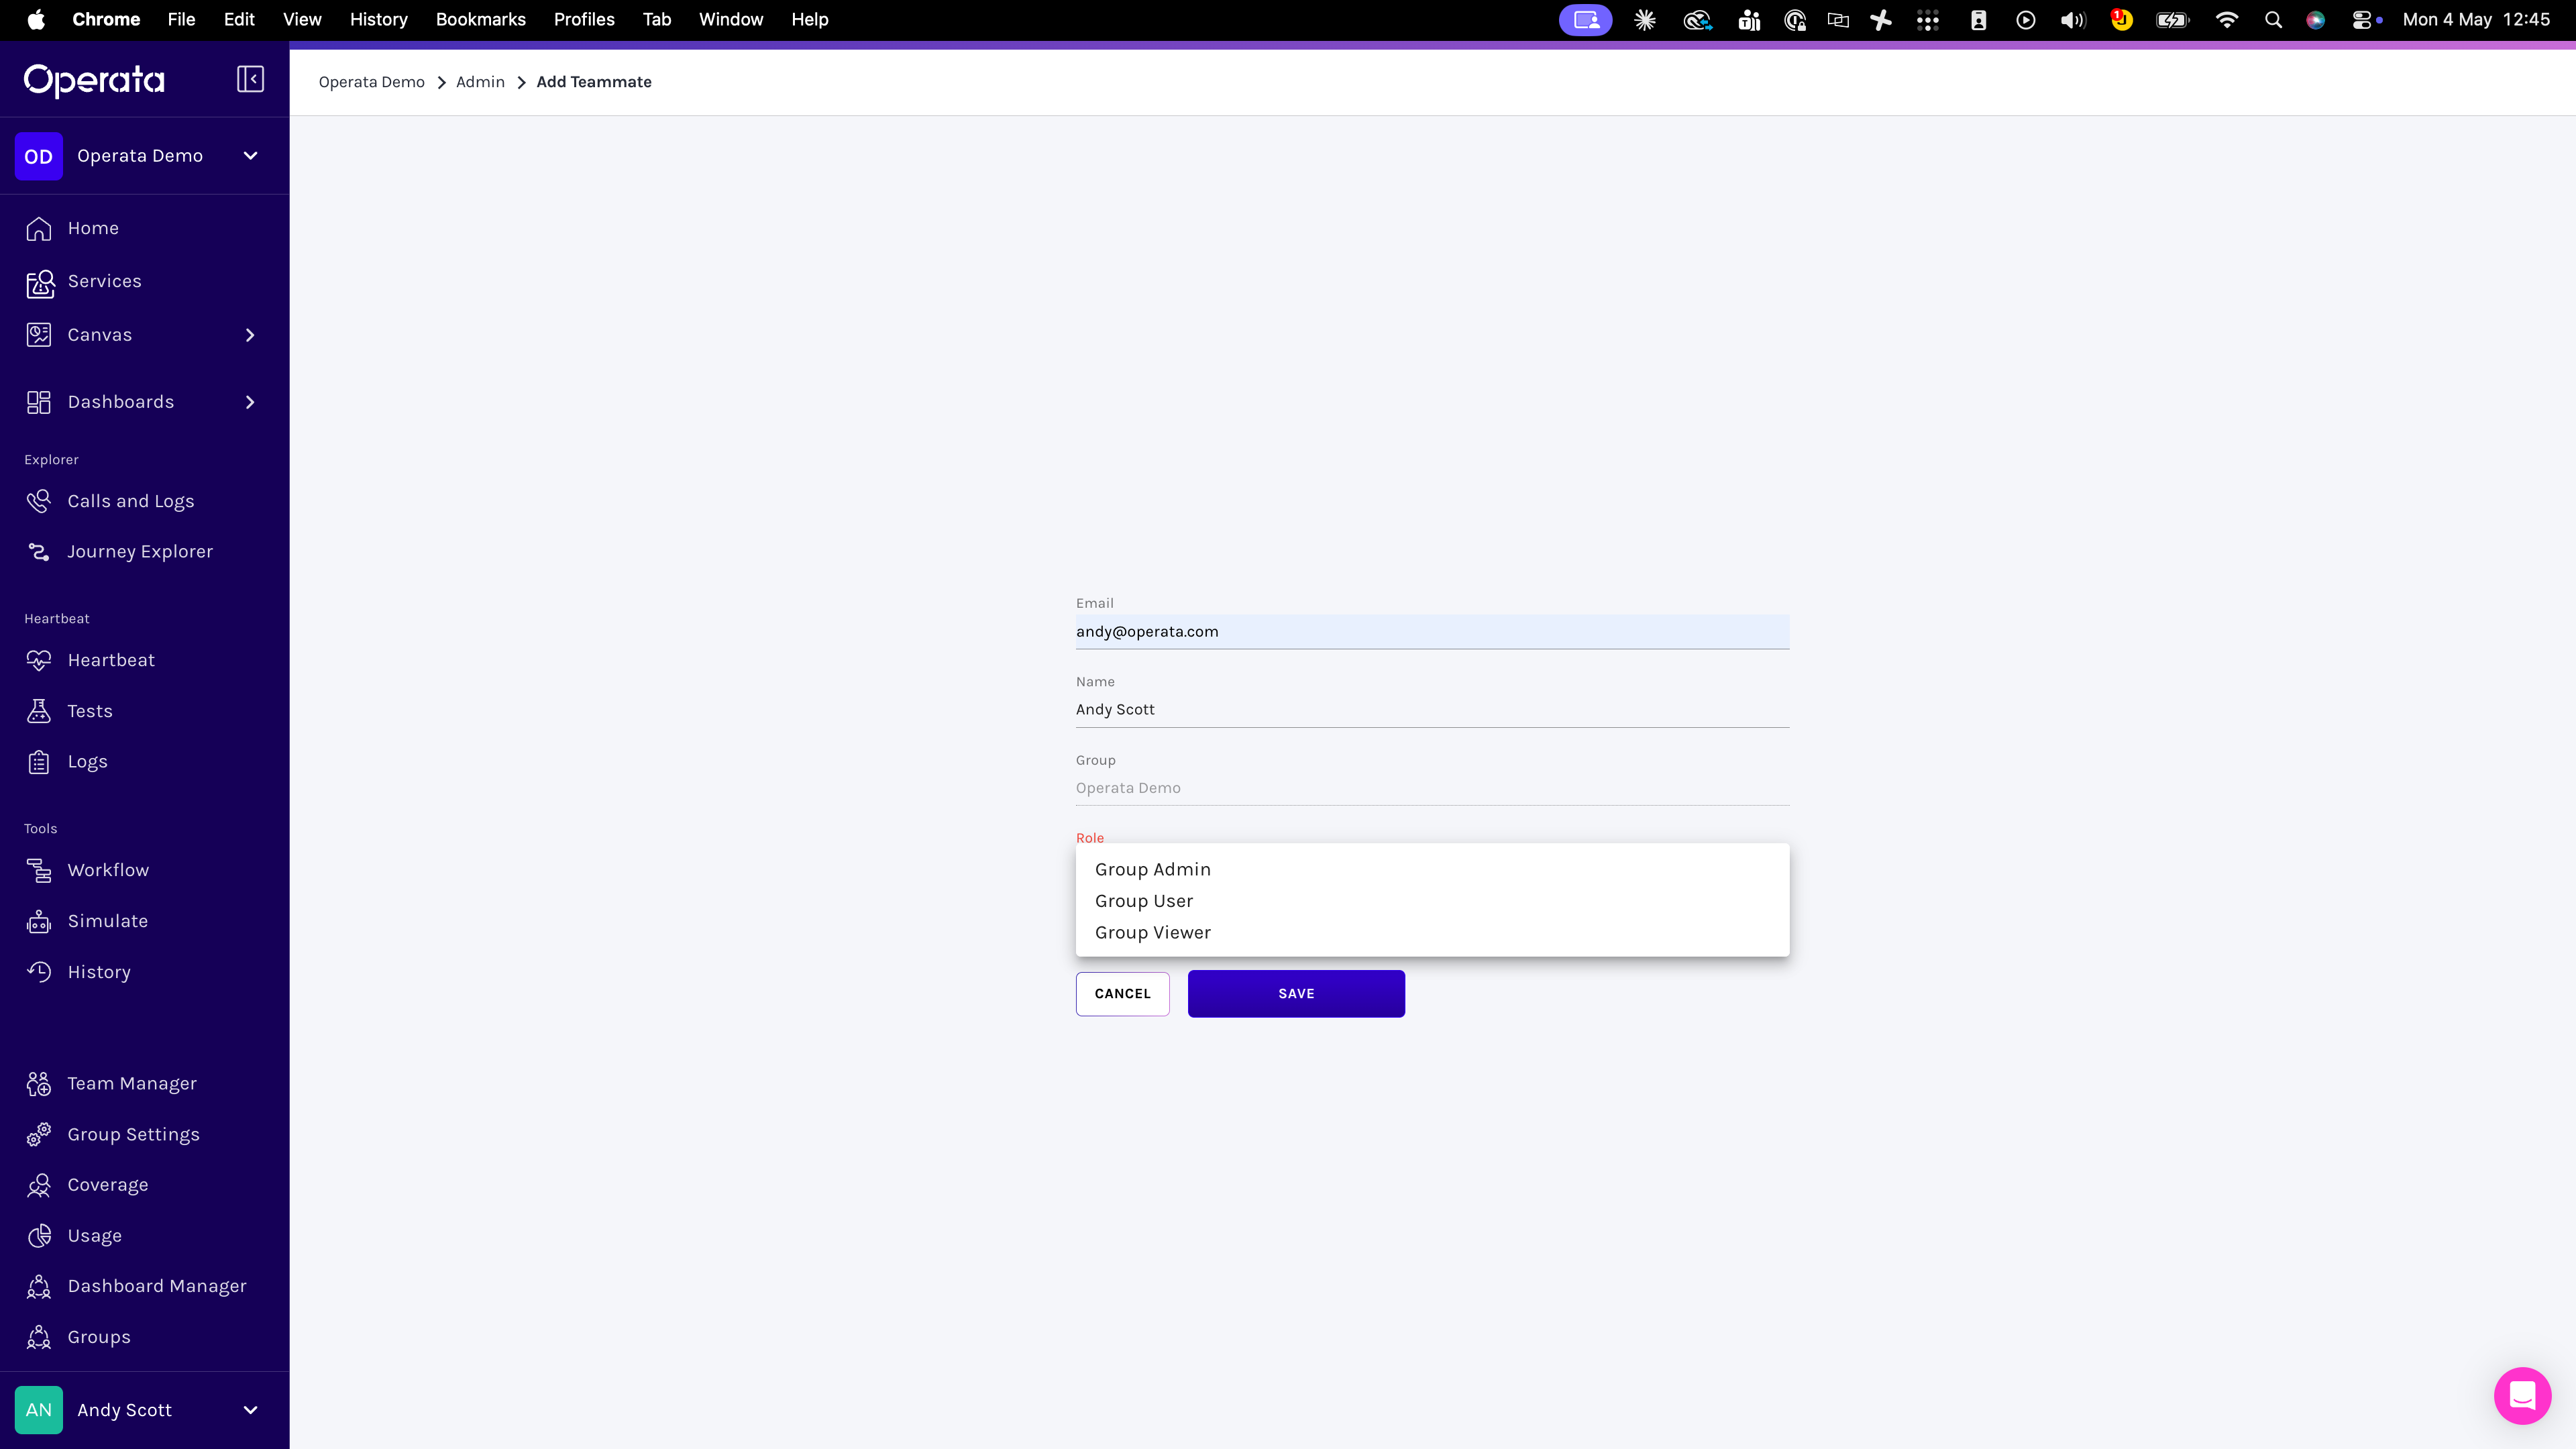Click the date and time in menu bar
This screenshot has height=1449, width=2576.
point(2476,20)
